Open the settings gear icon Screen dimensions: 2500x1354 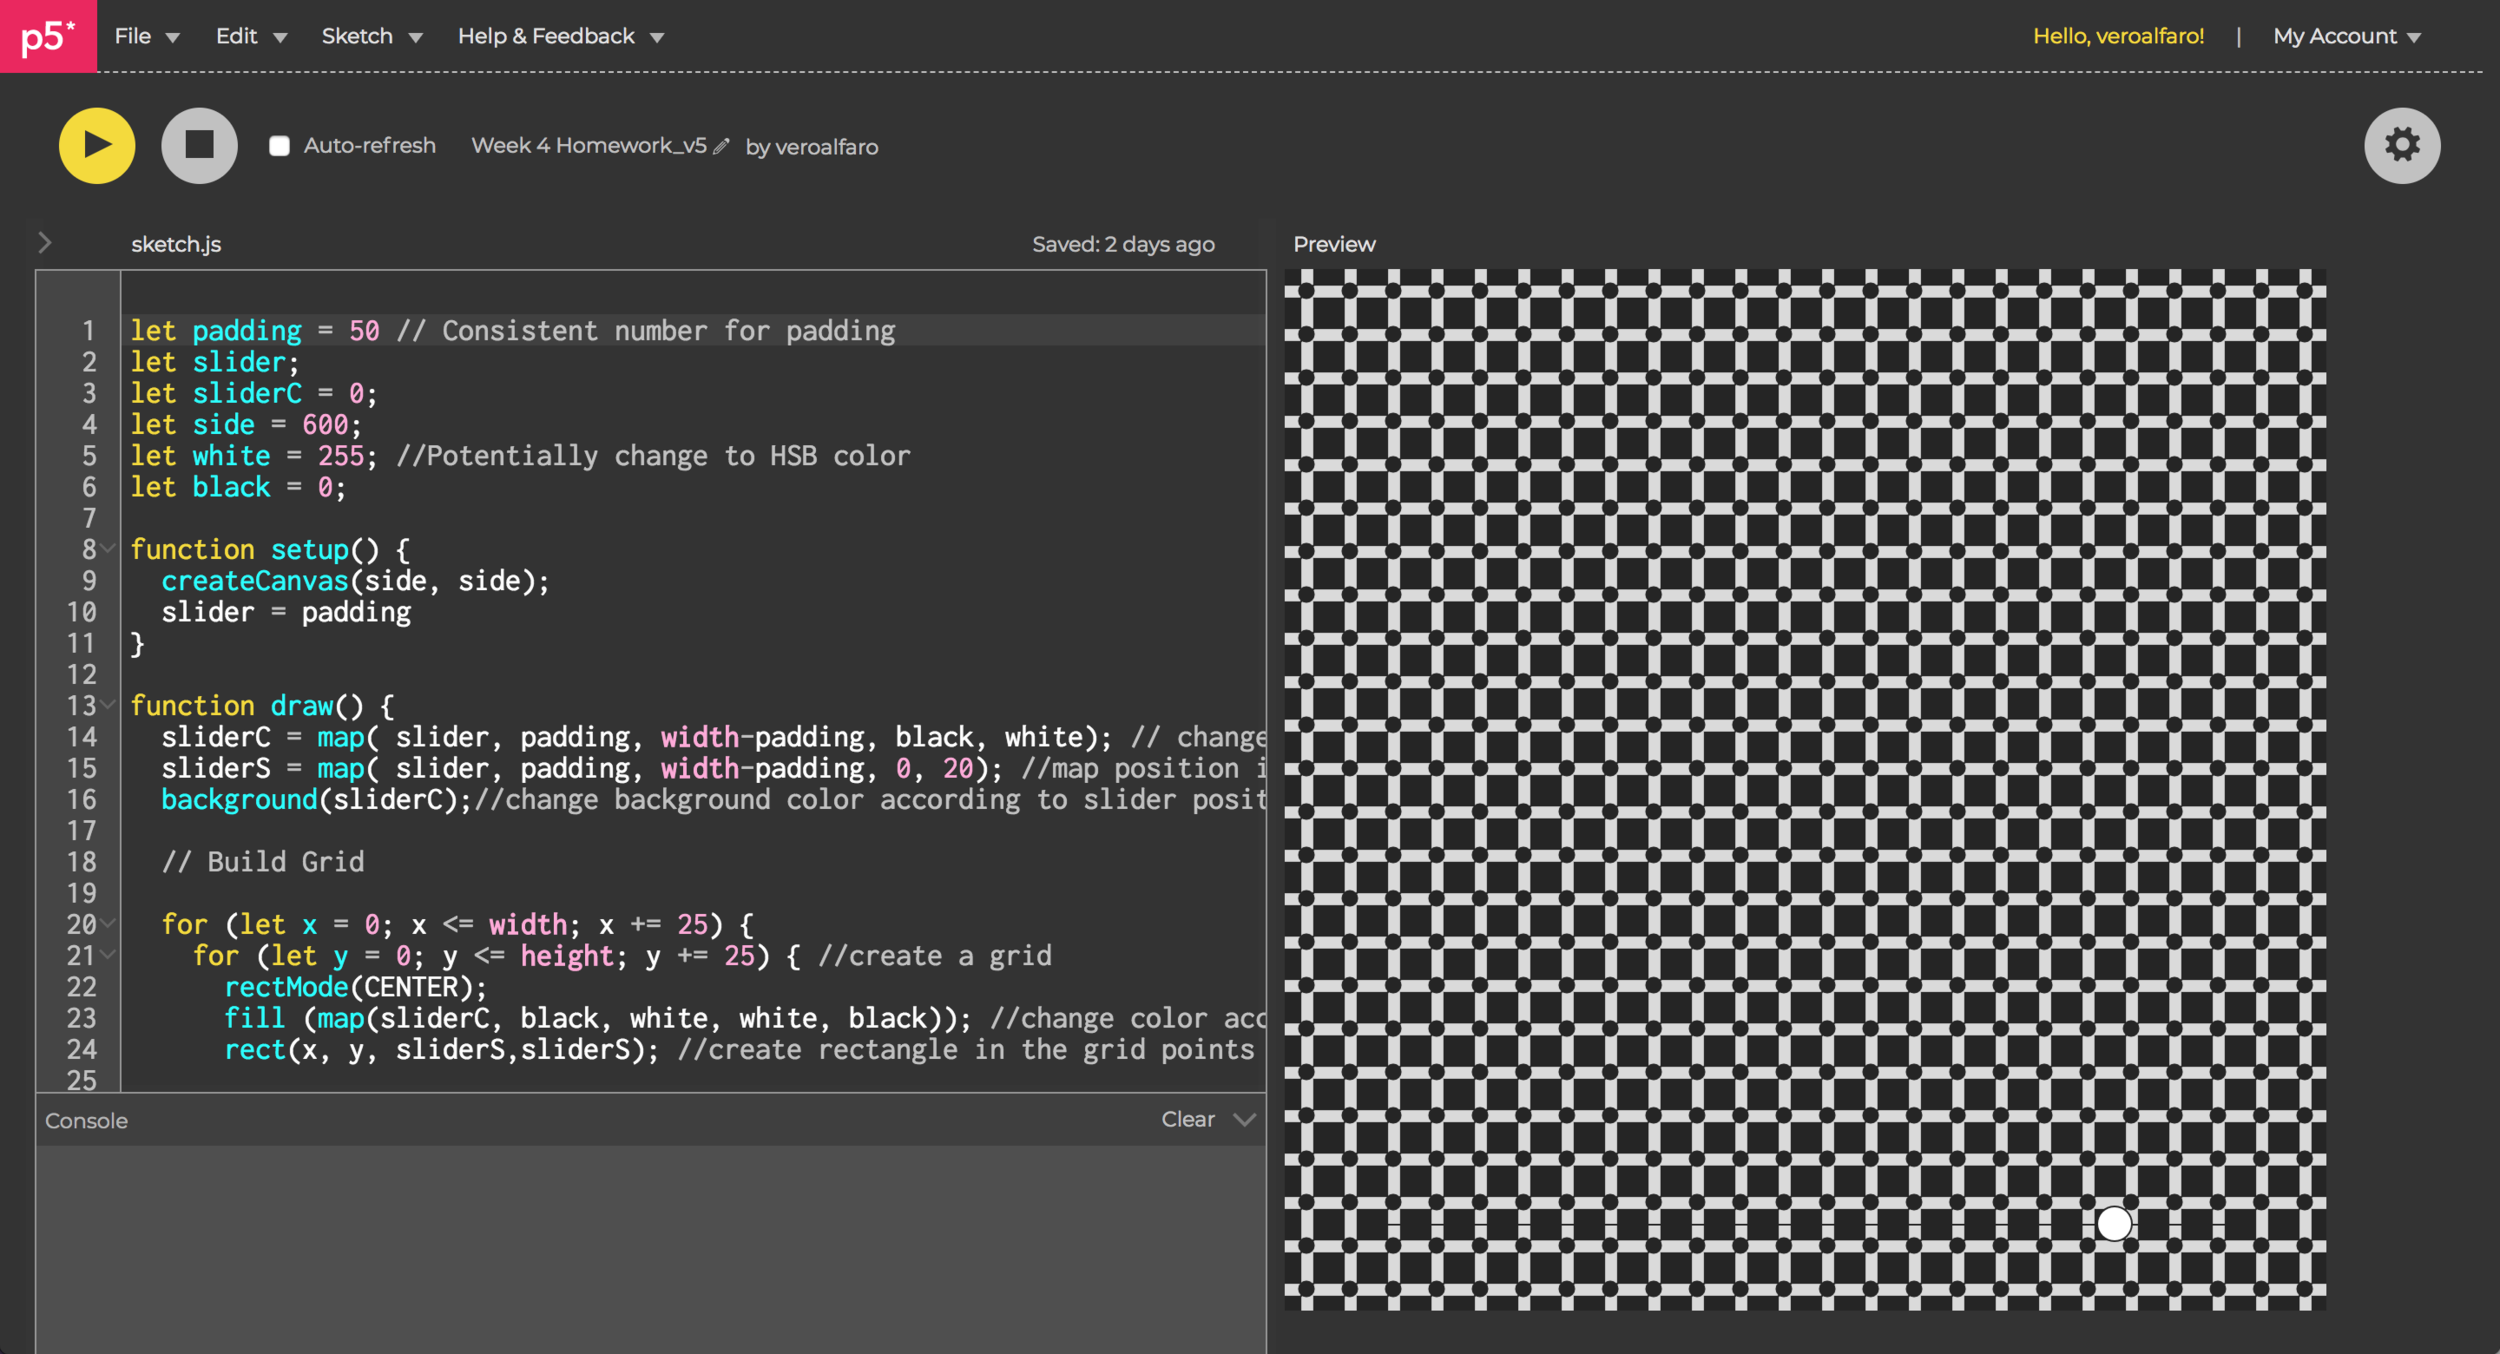pyautogui.click(x=2401, y=146)
